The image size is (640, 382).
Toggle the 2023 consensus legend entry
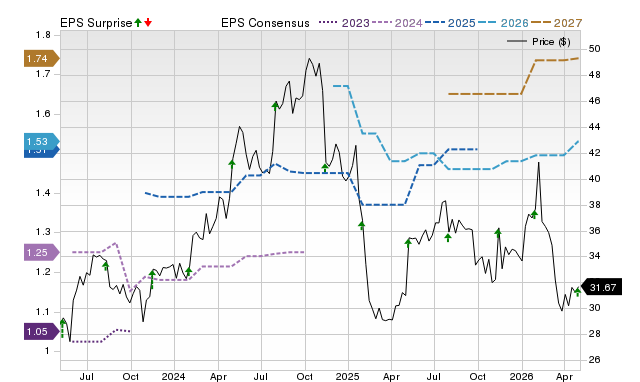(344, 23)
